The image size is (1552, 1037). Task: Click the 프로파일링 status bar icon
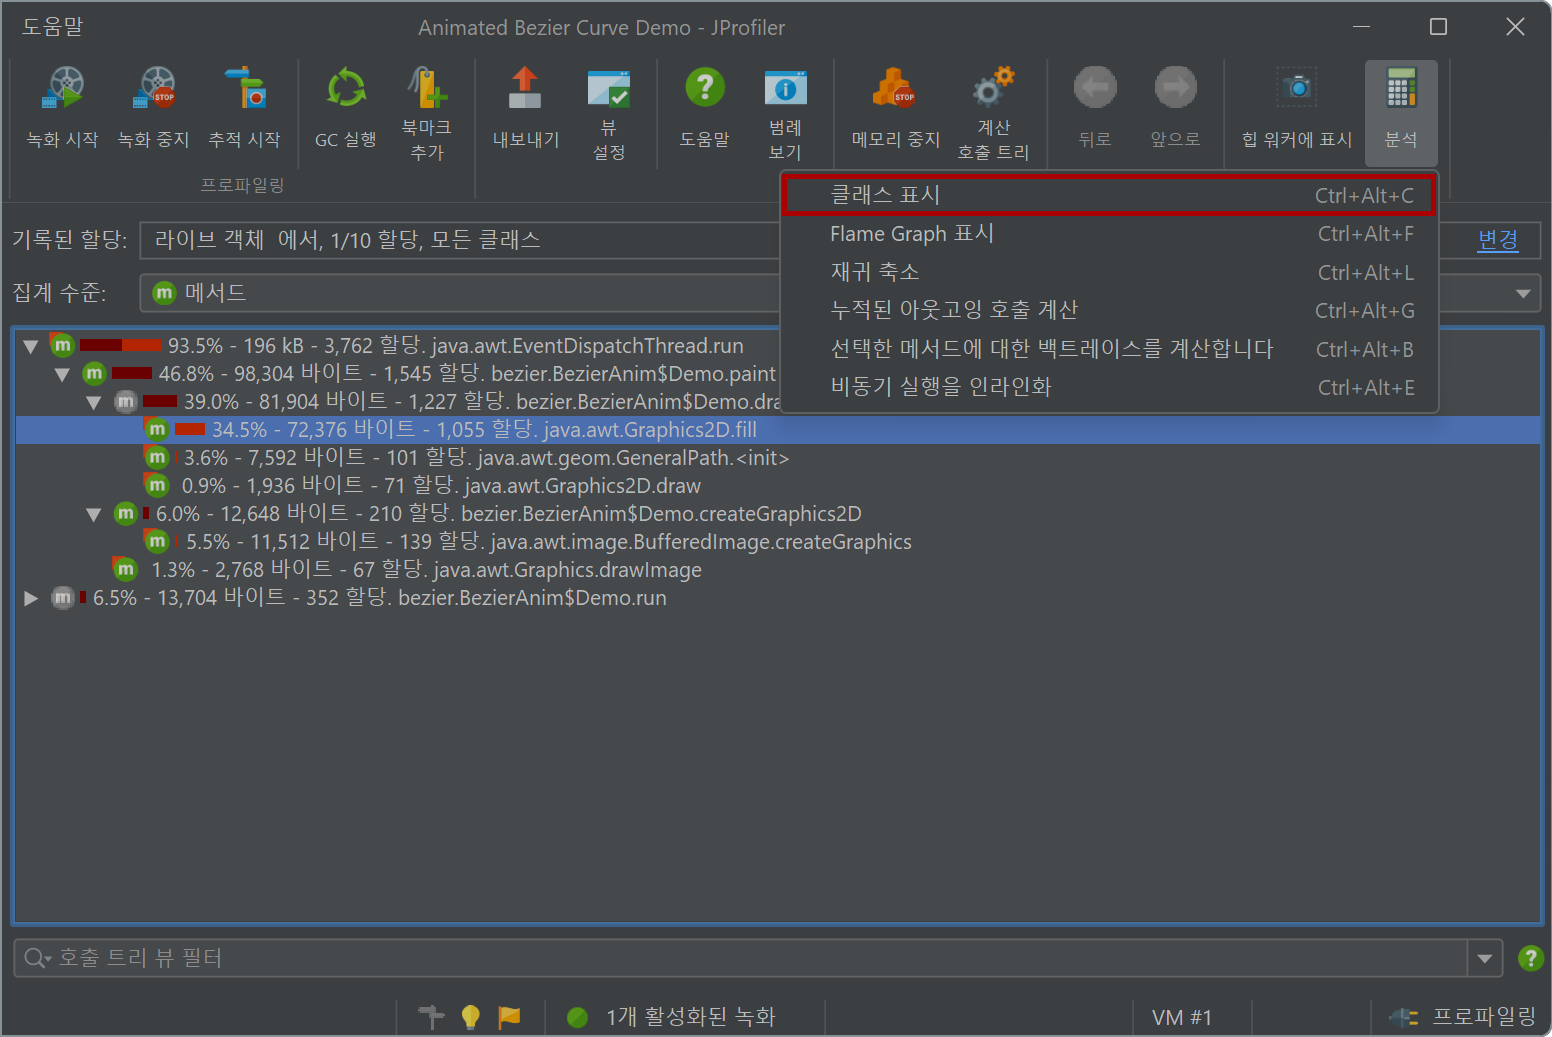1404,1017
